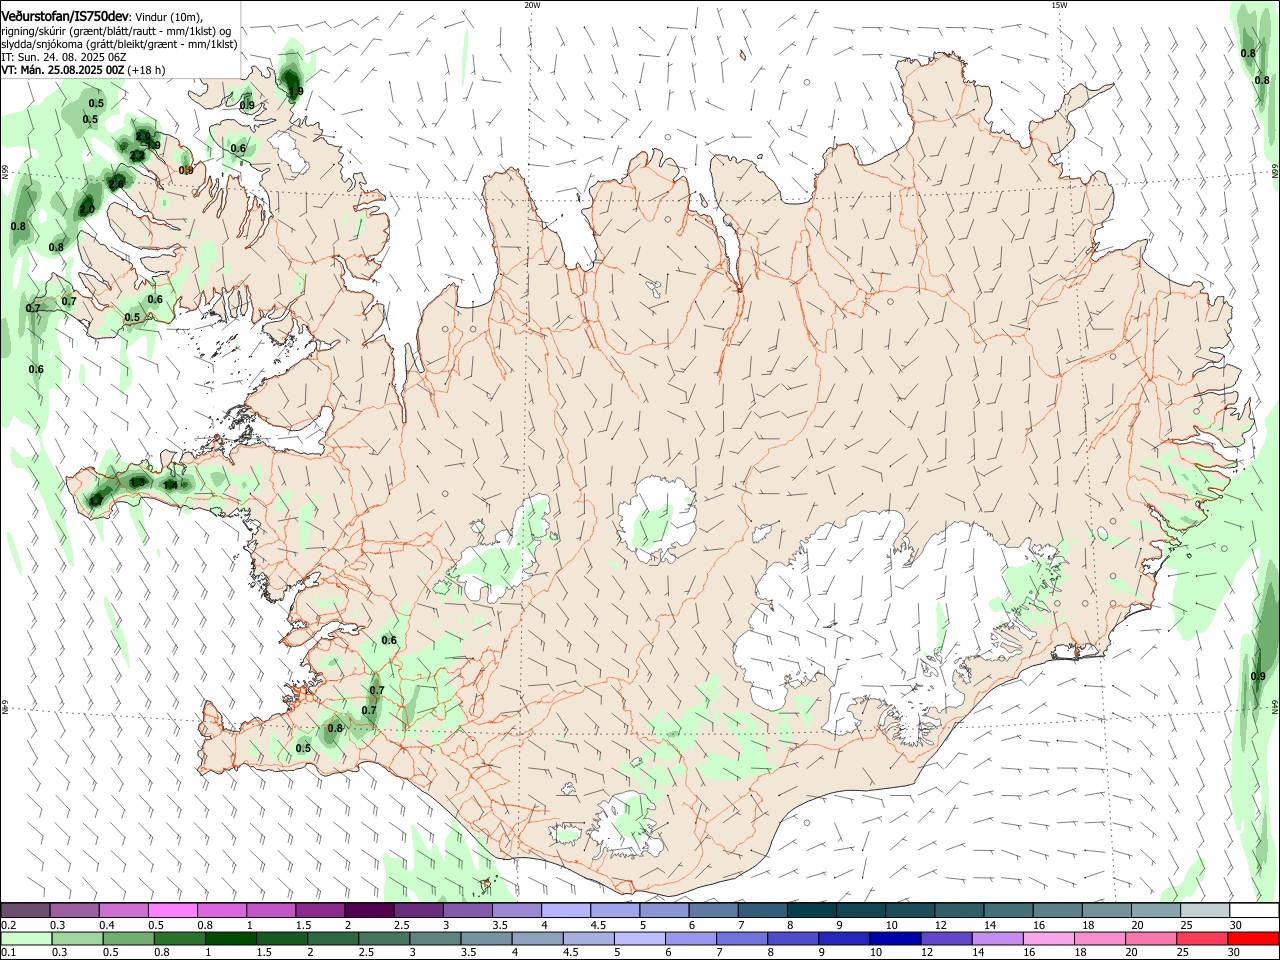This screenshot has width=1280, height=960.
Task: Click the light pink 16 swatch in bottom row
Action: coord(1048,939)
